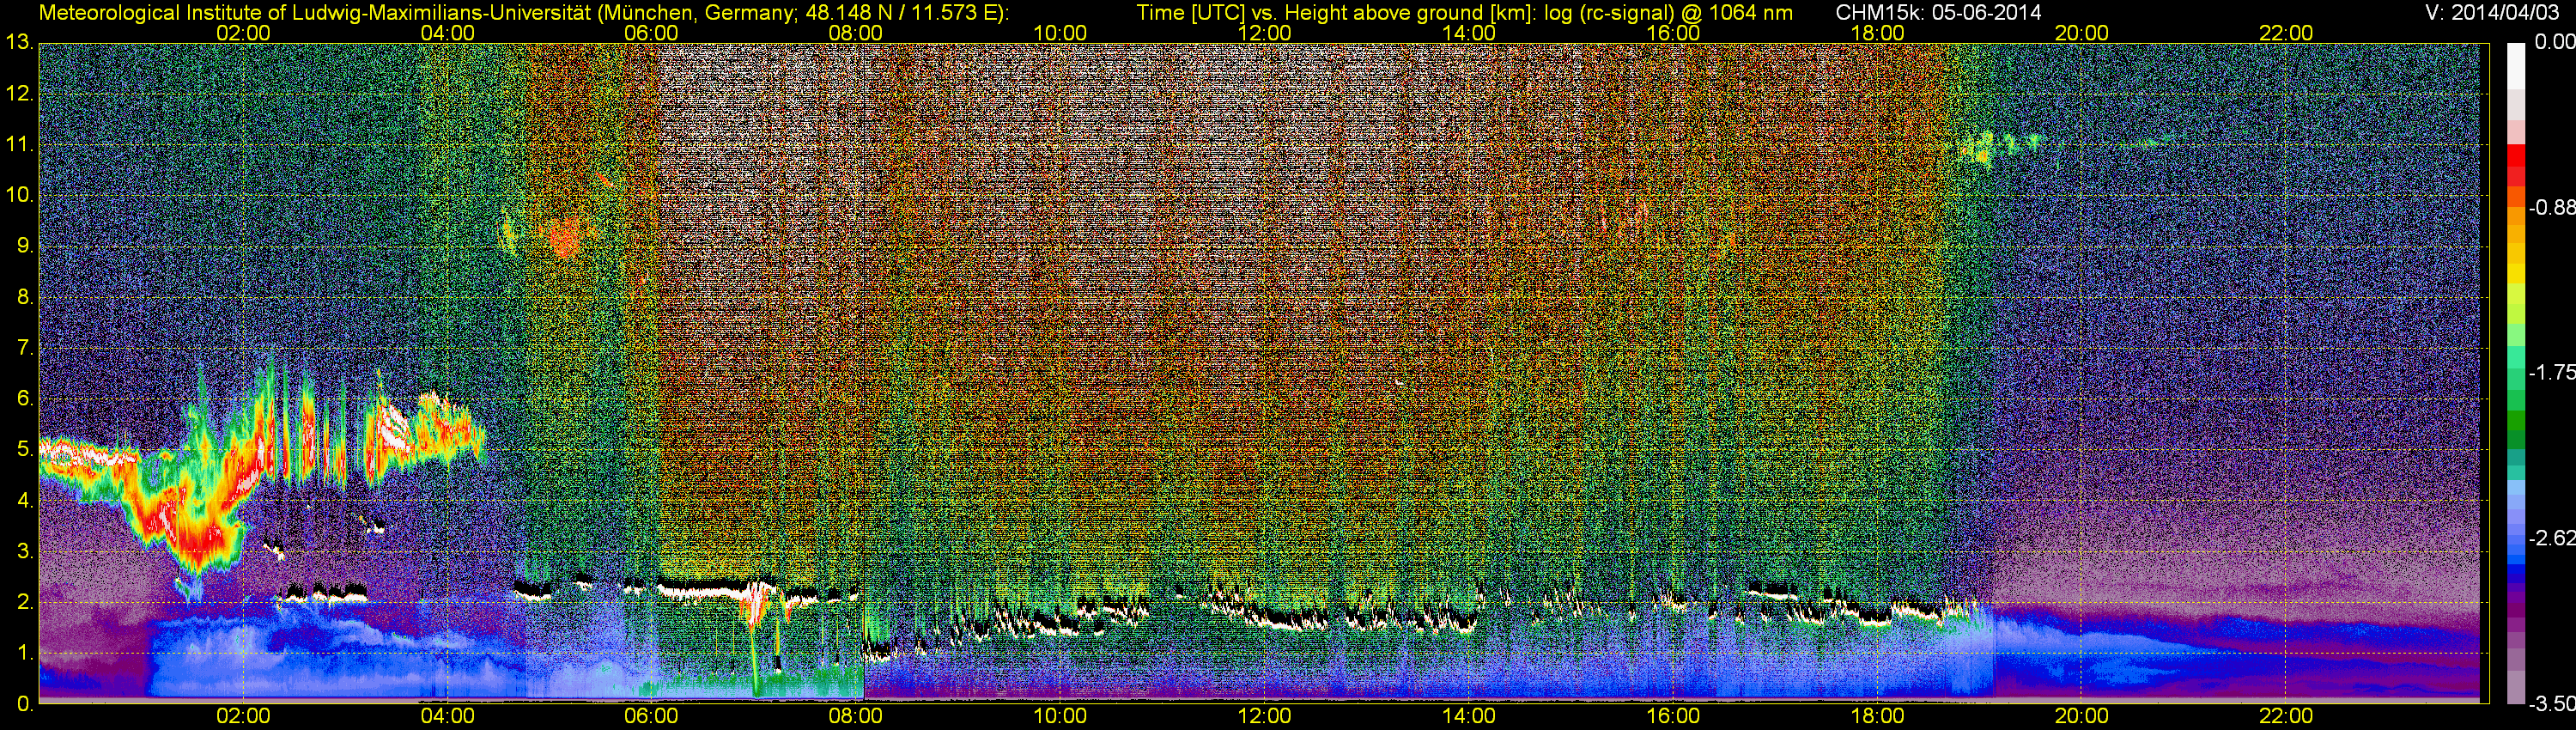Click the 13 km height axis label

click(19, 43)
